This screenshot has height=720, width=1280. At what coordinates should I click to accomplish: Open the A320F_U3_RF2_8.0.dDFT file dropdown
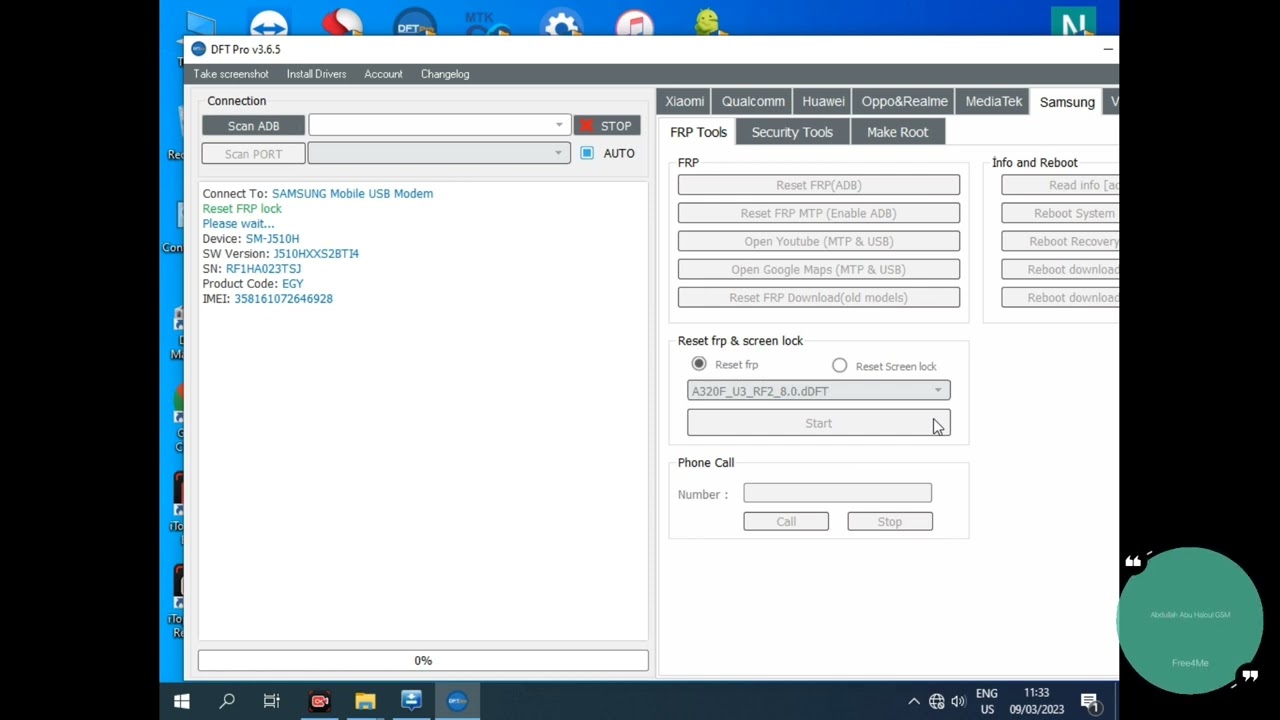tap(819, 391)
